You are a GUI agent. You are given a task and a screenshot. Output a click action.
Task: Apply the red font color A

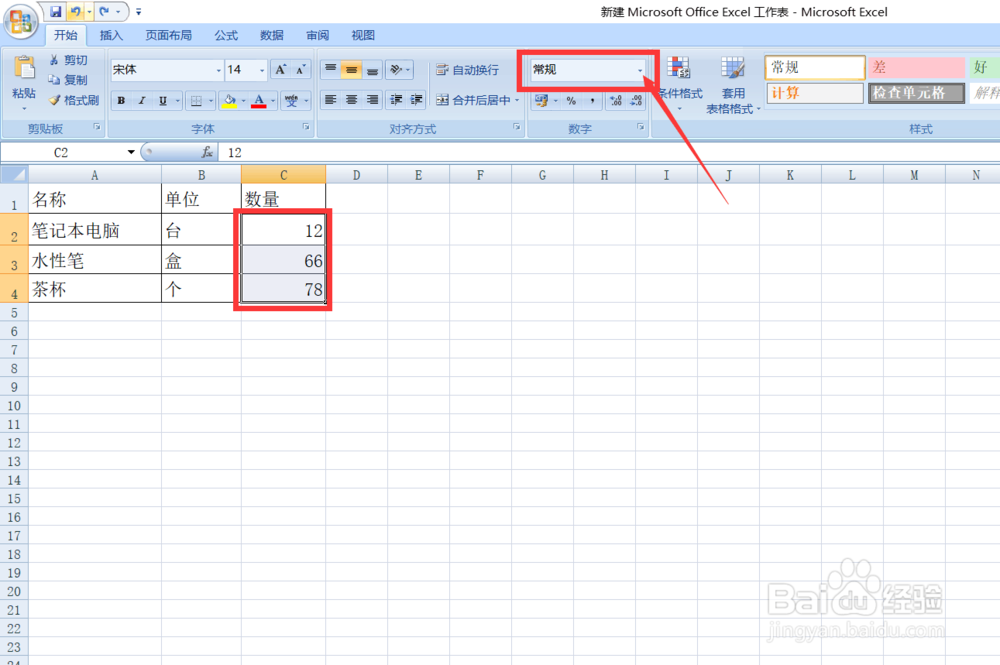click(x=259, y=100)
